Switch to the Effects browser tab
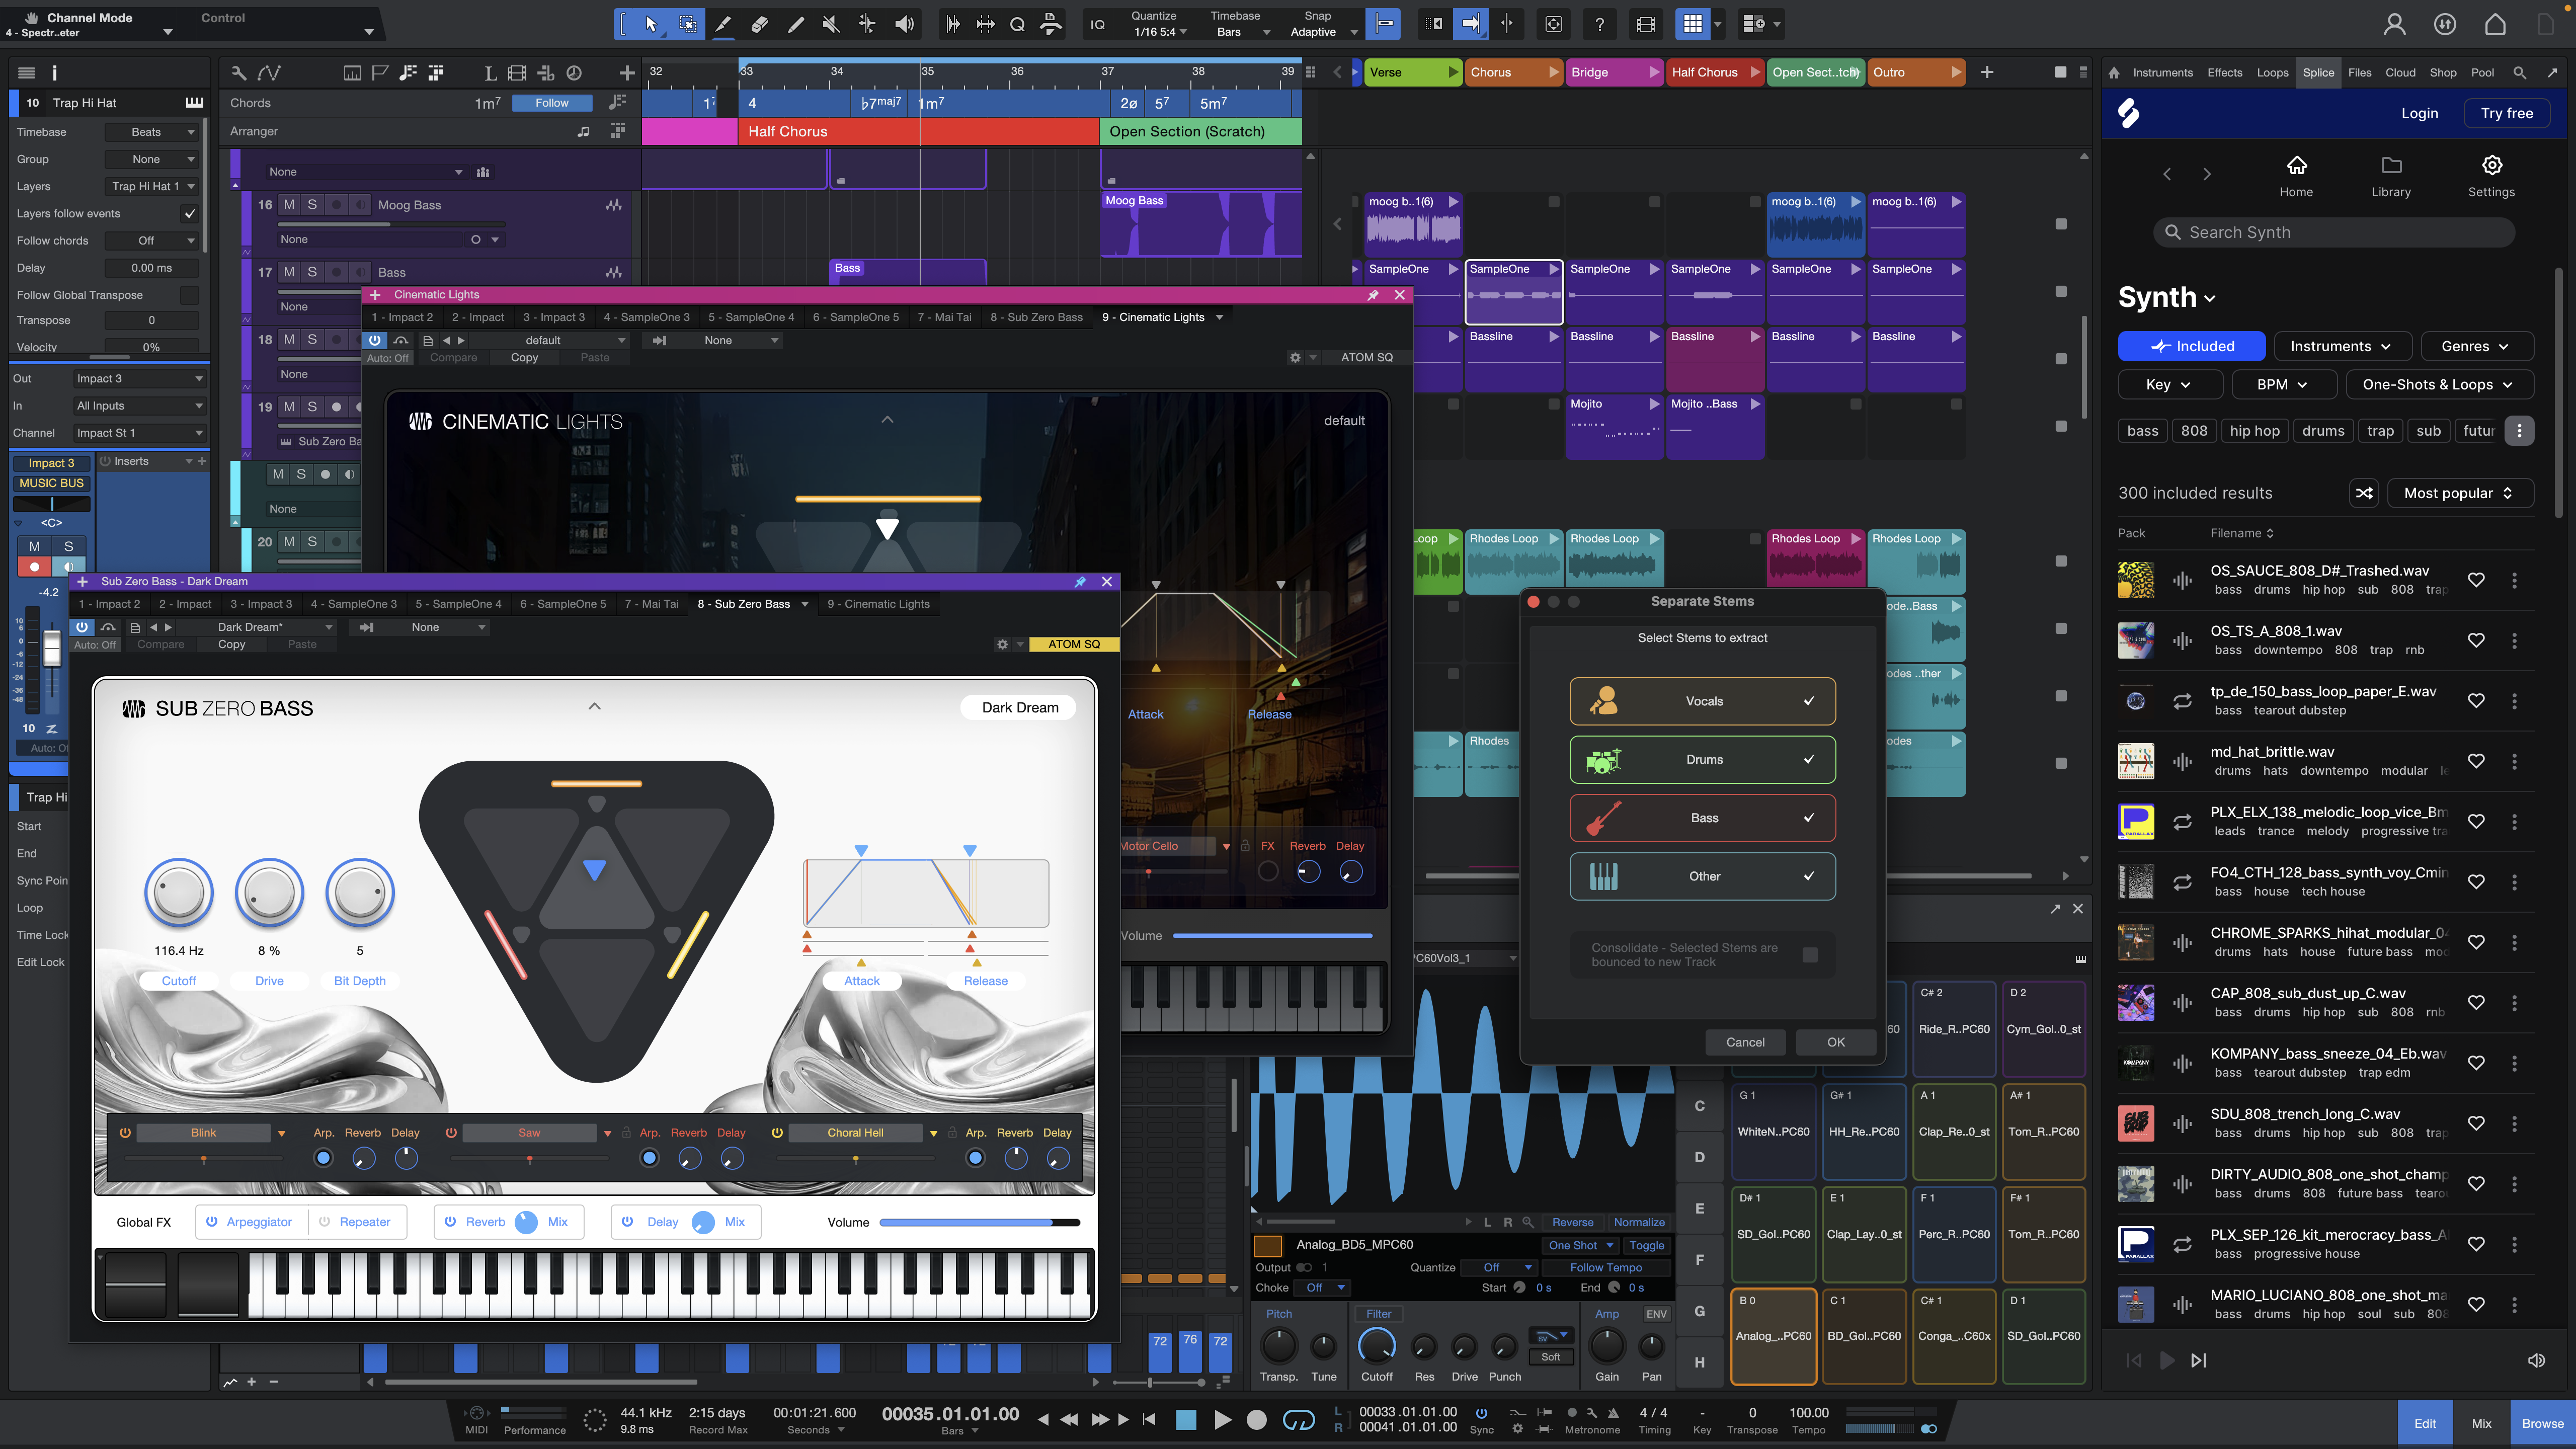This screenshot has width=2576, height=1449. 2224,72
